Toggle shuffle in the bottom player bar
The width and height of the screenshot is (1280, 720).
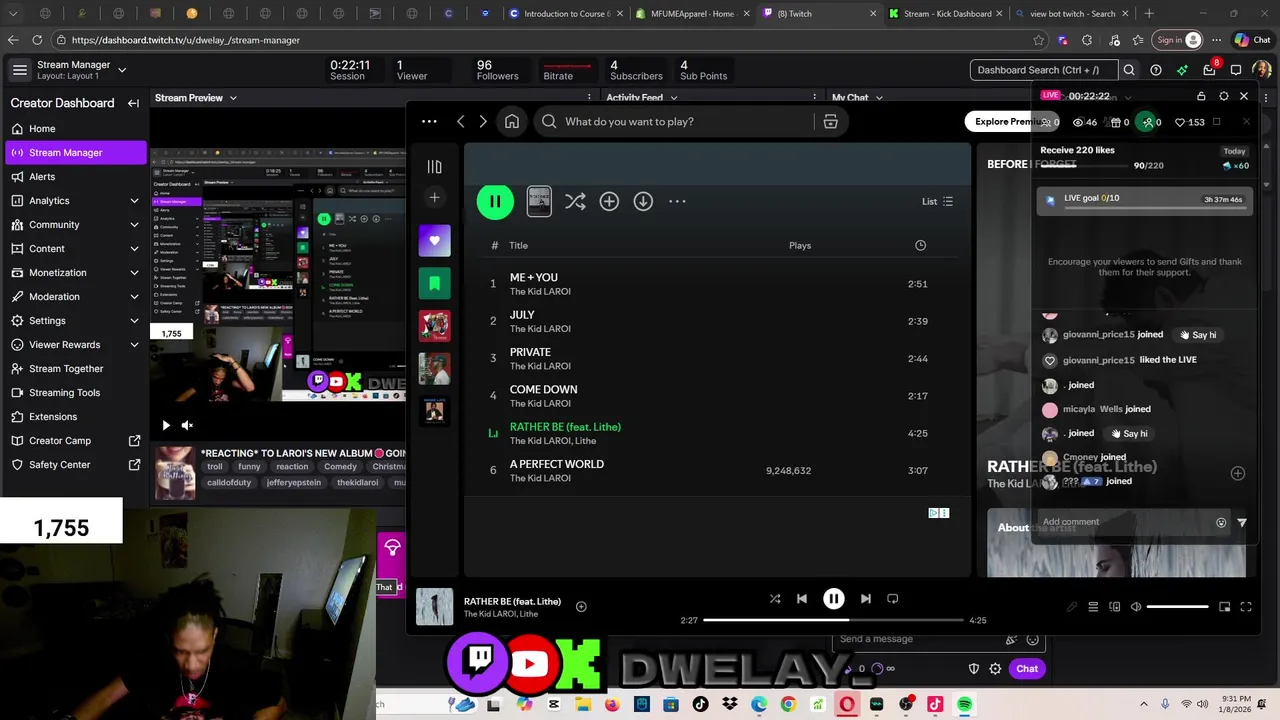[774, 599]
